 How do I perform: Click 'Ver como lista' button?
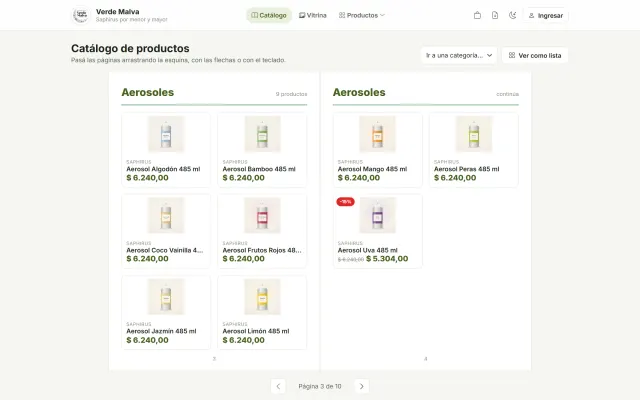click(x=535, y=55)
